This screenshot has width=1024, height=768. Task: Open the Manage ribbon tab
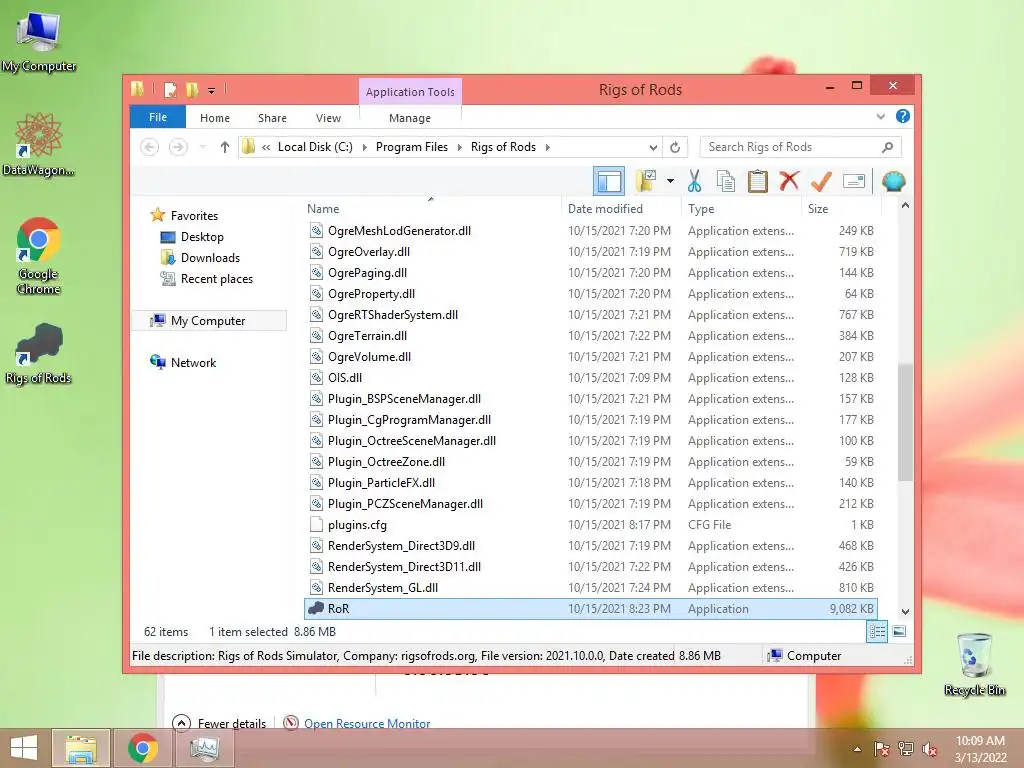pyautogui.click(x=409, y=118)
